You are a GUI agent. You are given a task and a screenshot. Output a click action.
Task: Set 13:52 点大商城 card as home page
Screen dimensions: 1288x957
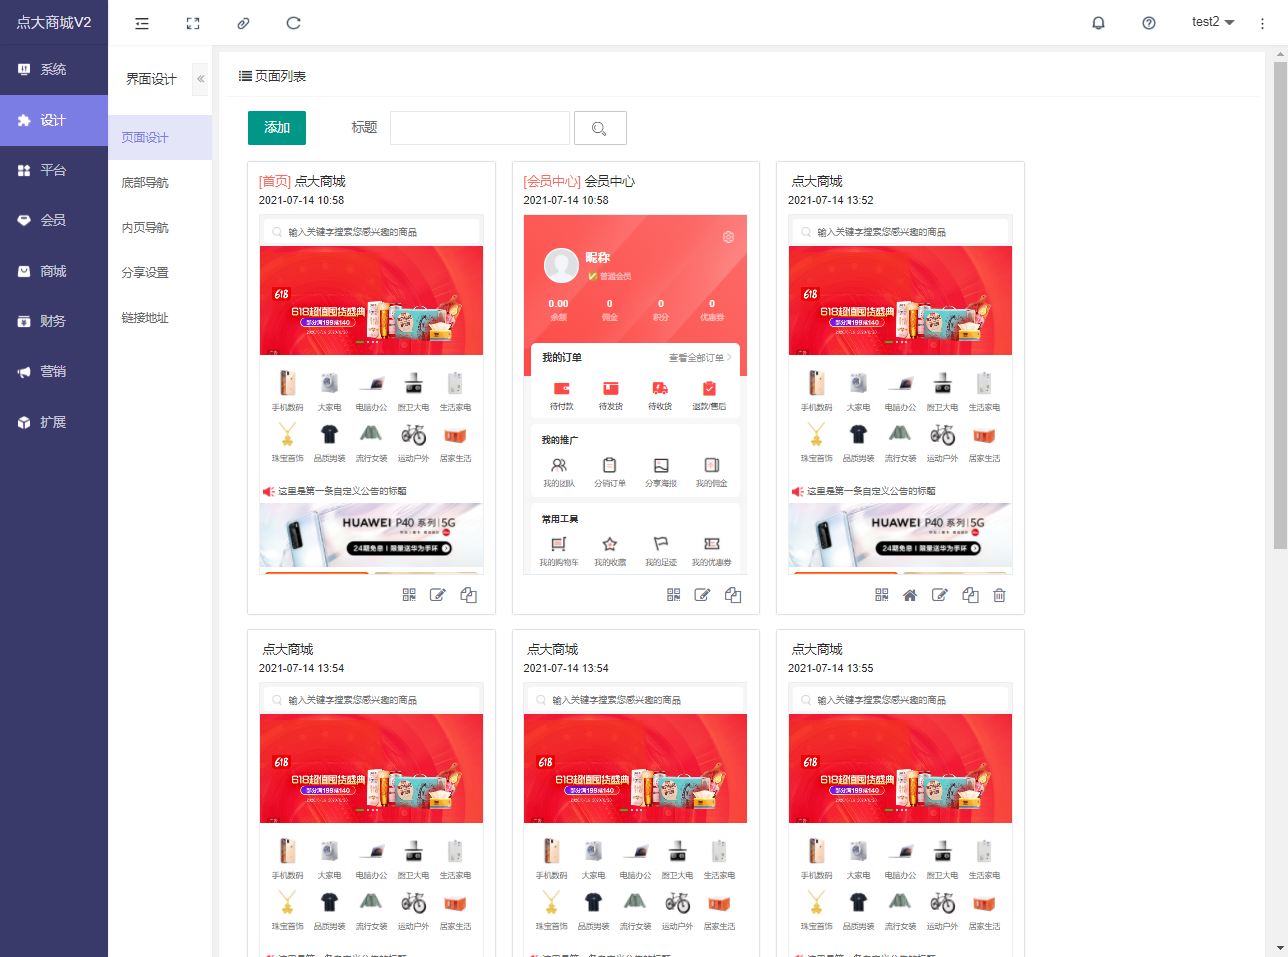pos(910,595)
